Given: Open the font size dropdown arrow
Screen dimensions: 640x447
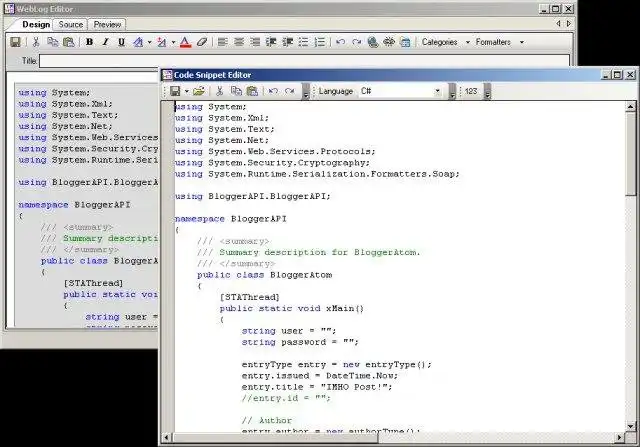Looking at the screenshot, I should pos(173,42).
